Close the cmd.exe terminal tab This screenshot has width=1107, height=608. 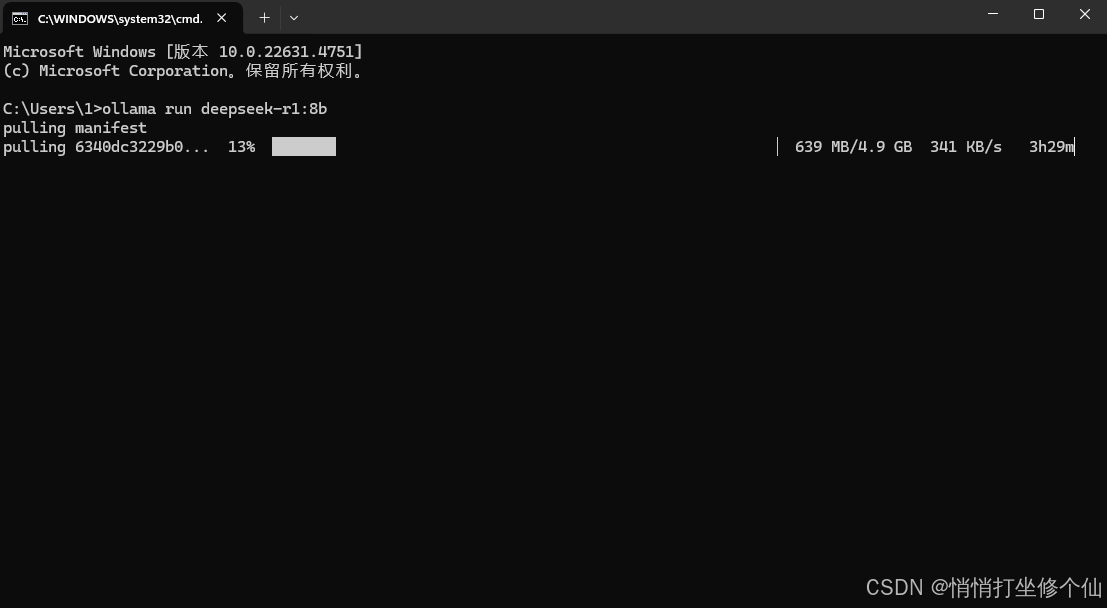222,18
